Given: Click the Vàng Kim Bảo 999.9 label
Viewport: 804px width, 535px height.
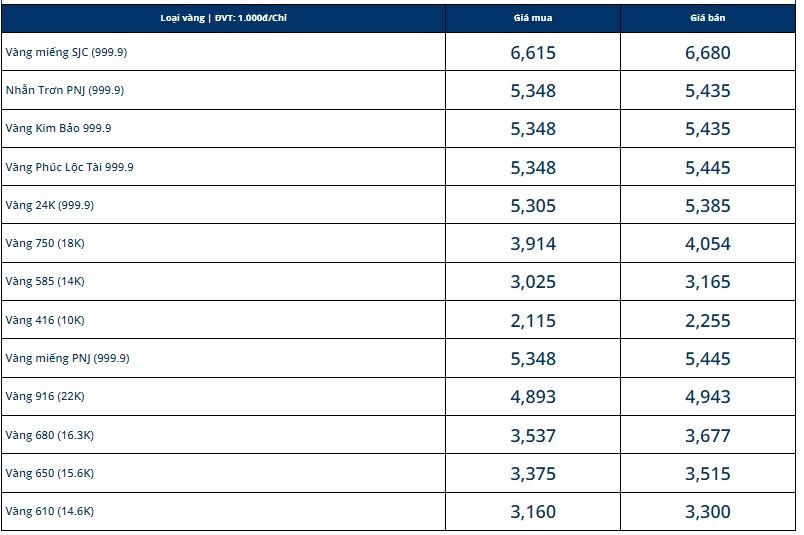Looking at the screenshot, I should [x=58, y=128].
